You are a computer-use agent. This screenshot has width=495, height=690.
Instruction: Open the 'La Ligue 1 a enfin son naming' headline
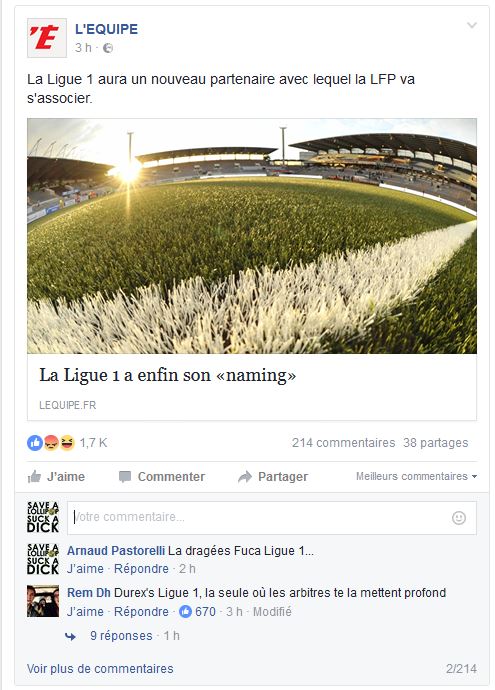tap(168, 375)
